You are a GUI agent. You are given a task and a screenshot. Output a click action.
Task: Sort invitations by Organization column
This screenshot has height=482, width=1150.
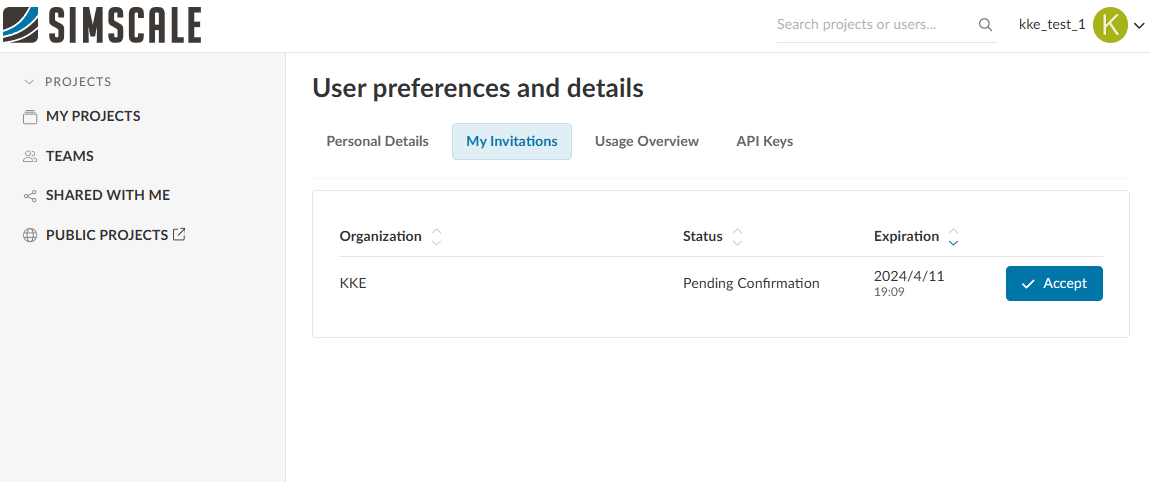(x=436, y=237)
